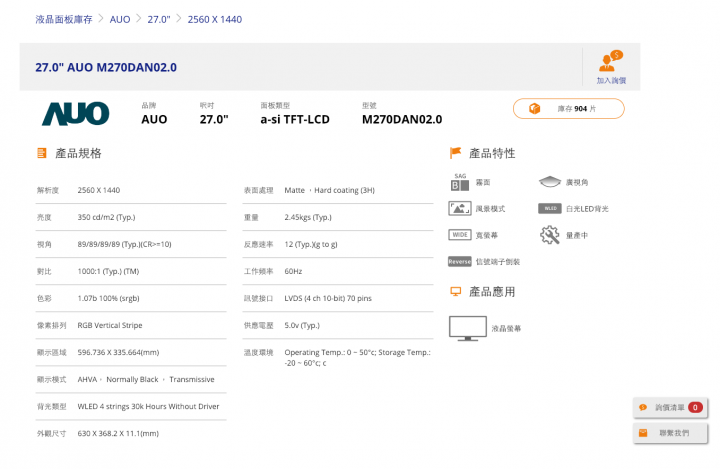This screenshot has height=469, width=720.
Task: Click the viewing angle value 89/89/89/89
Action: [x=124, y=244]
